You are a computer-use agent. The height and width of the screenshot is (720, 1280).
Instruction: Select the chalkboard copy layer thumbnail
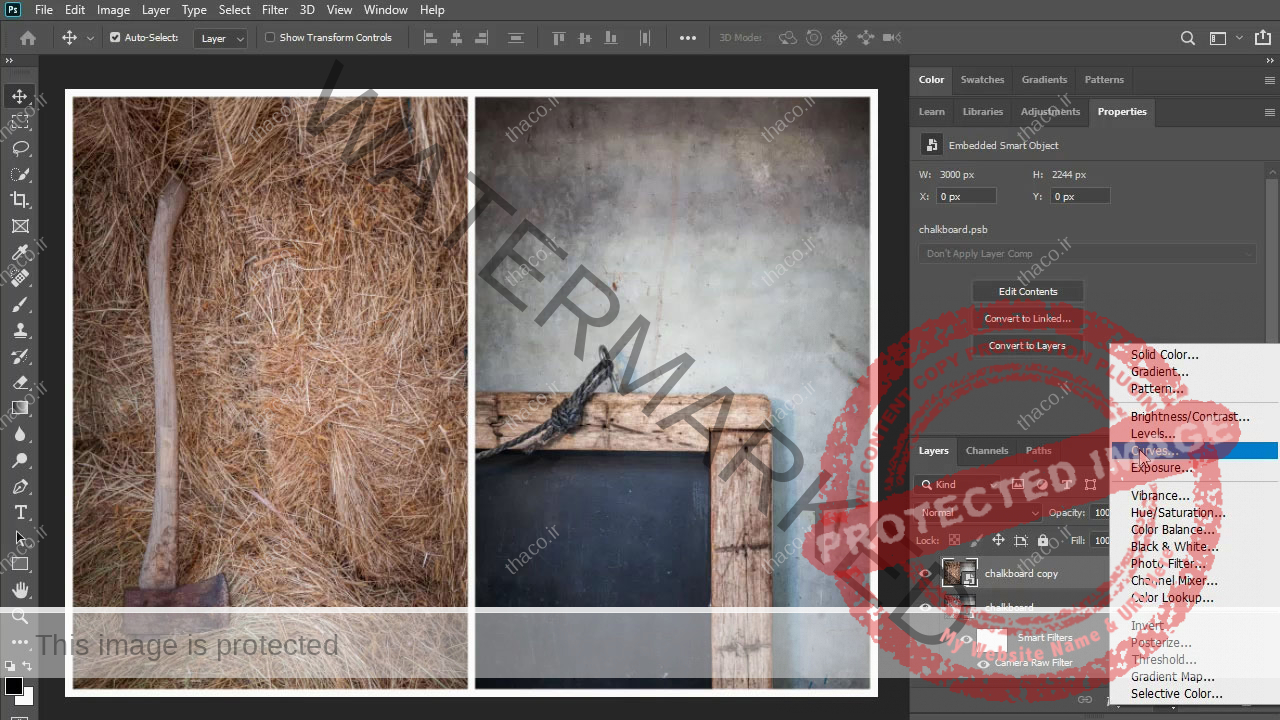tap(958, 574)
